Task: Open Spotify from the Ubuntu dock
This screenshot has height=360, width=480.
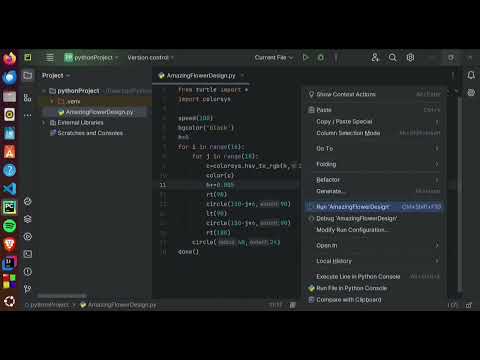Action: tap(9, 226)
